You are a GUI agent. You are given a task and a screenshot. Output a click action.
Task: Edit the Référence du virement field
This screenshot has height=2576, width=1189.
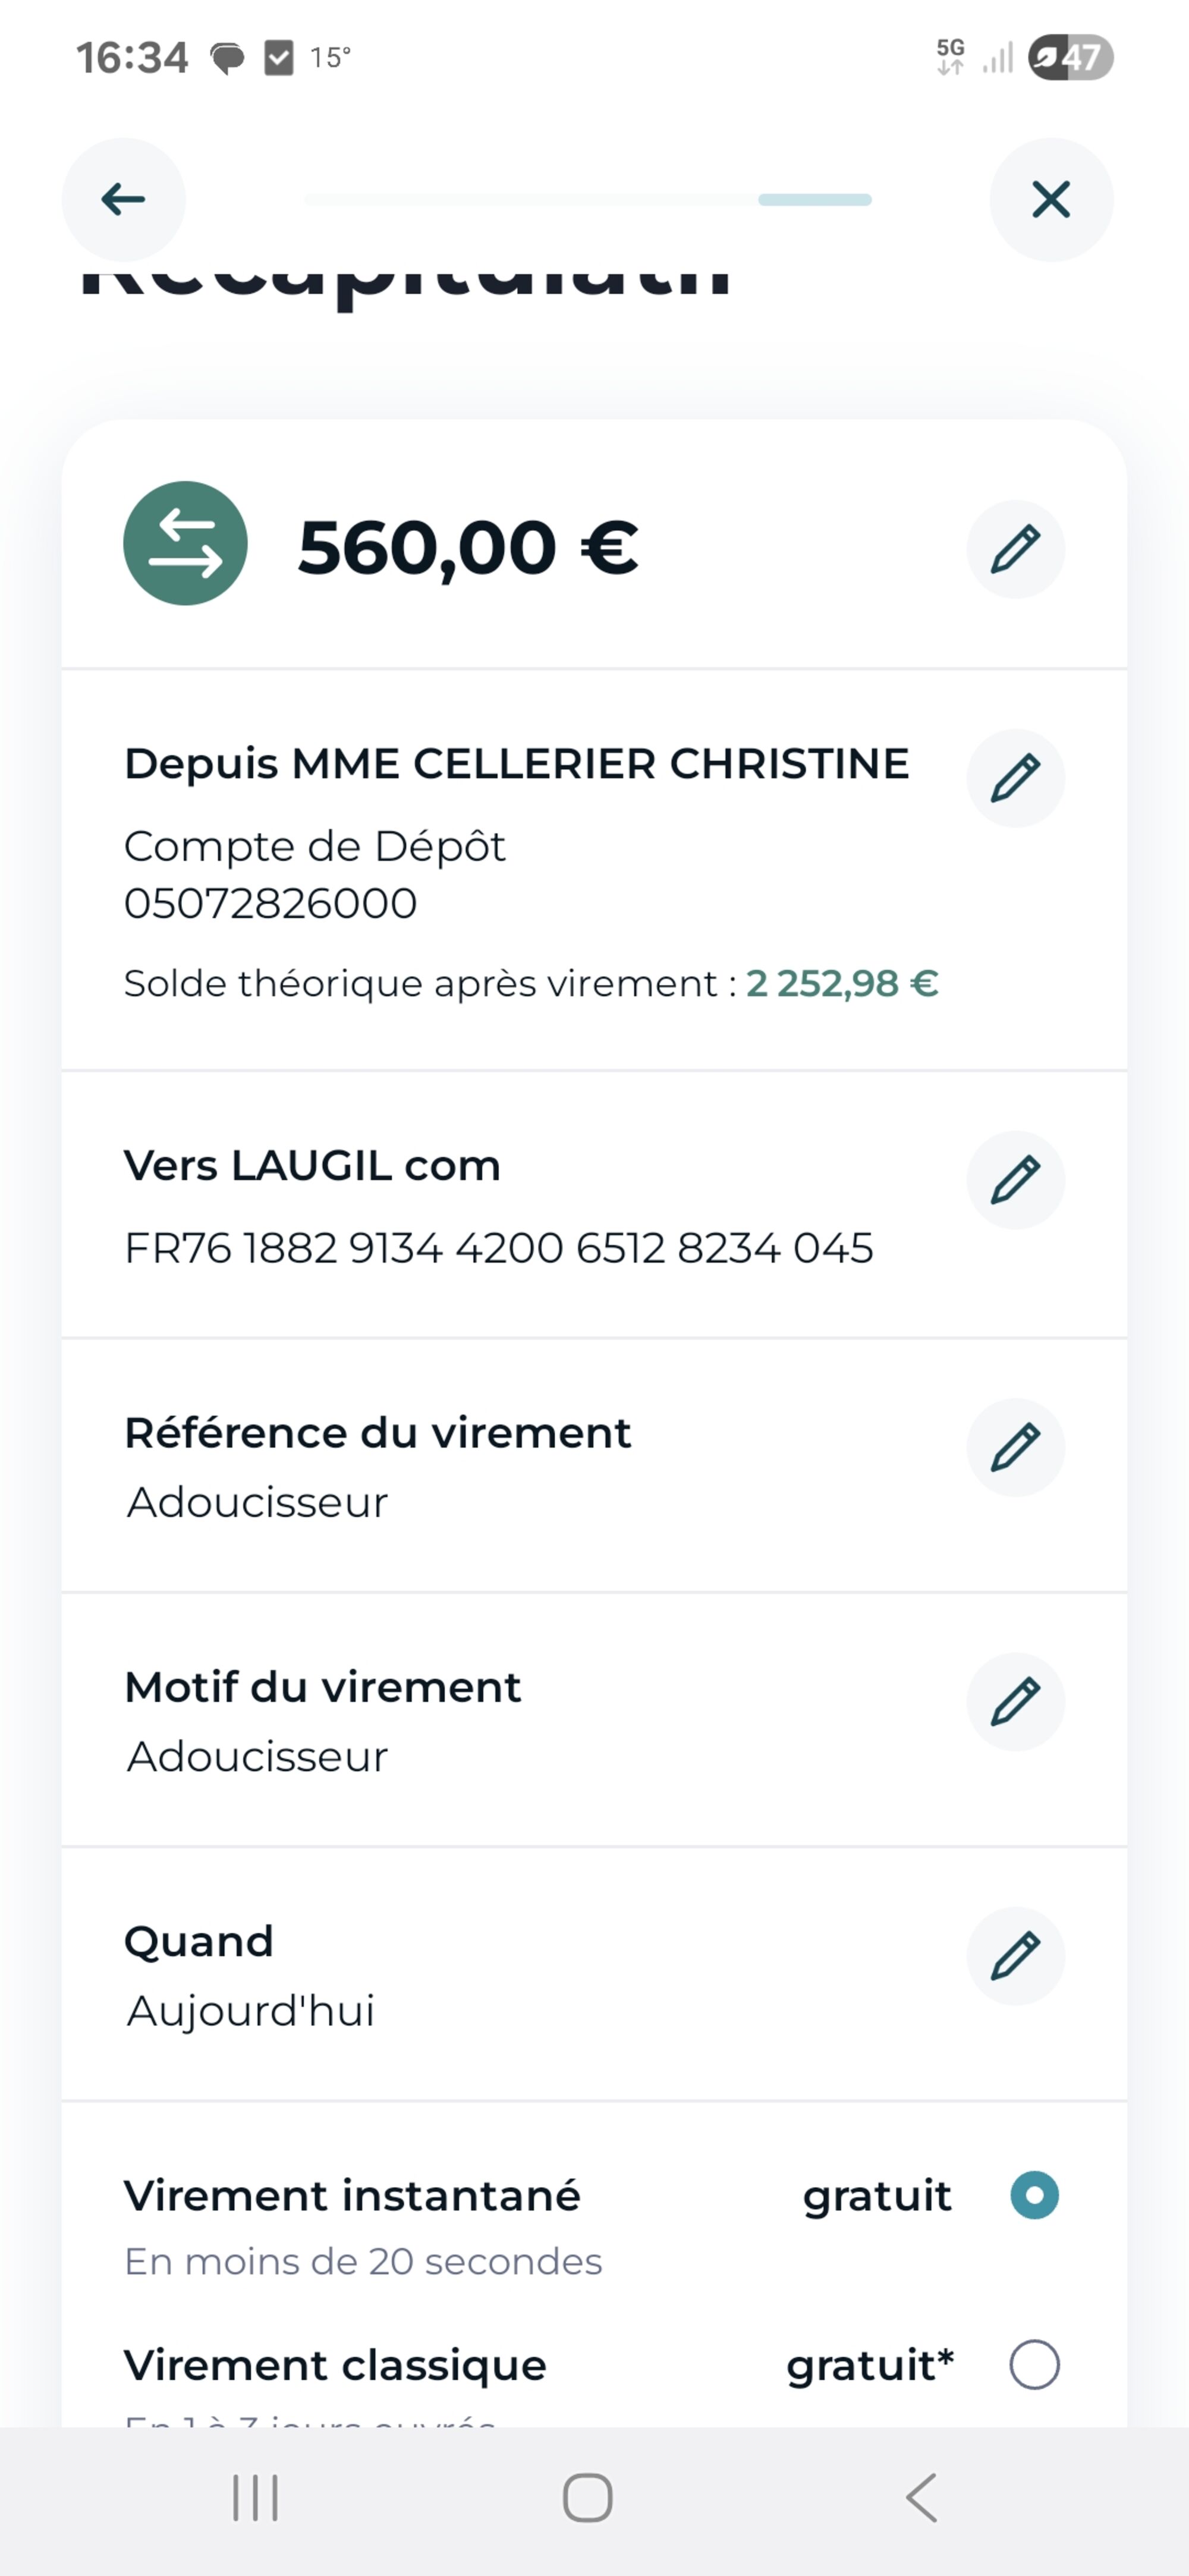(1015, 1447)
